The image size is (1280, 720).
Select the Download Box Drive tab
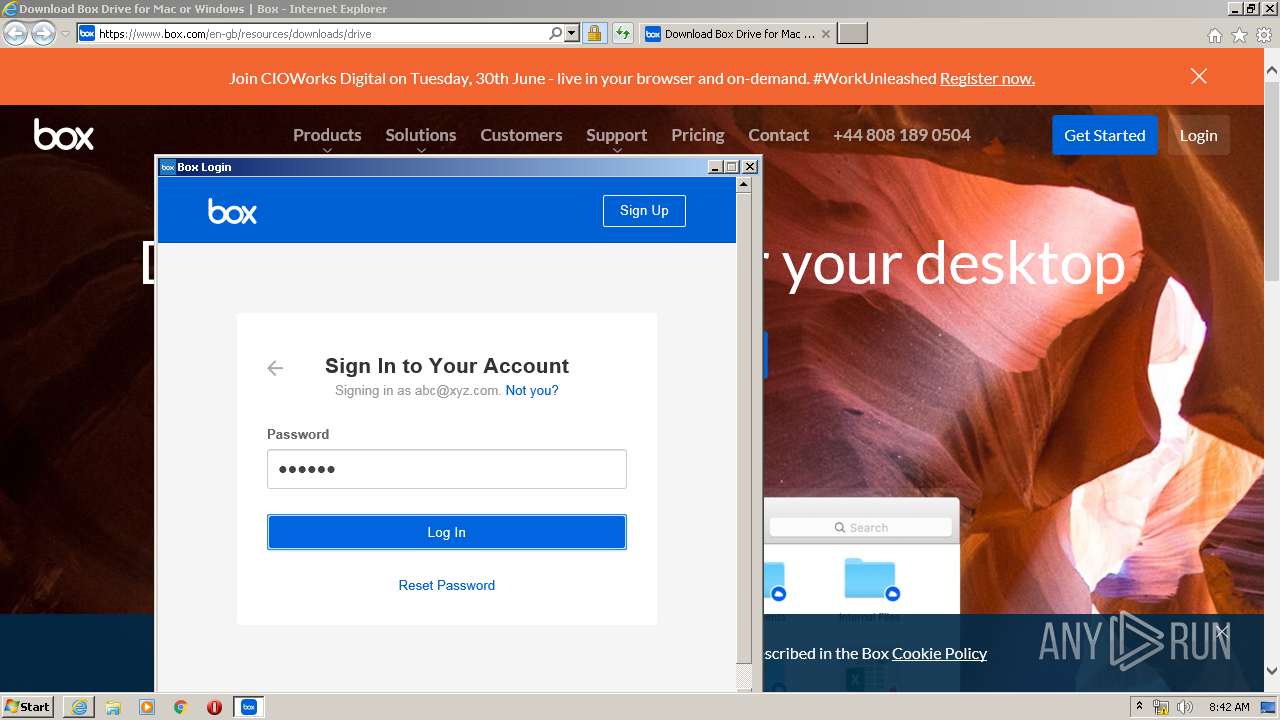[x=737, y=34]
